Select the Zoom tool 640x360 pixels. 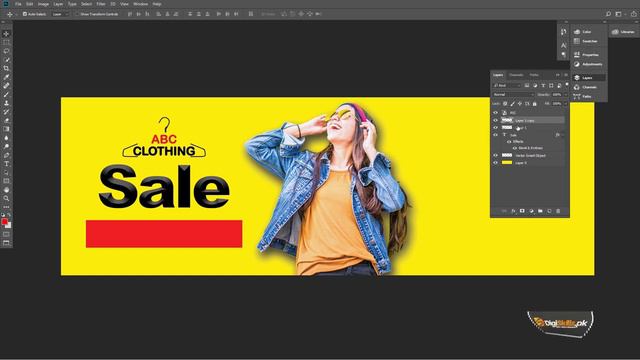click(6, 198)
